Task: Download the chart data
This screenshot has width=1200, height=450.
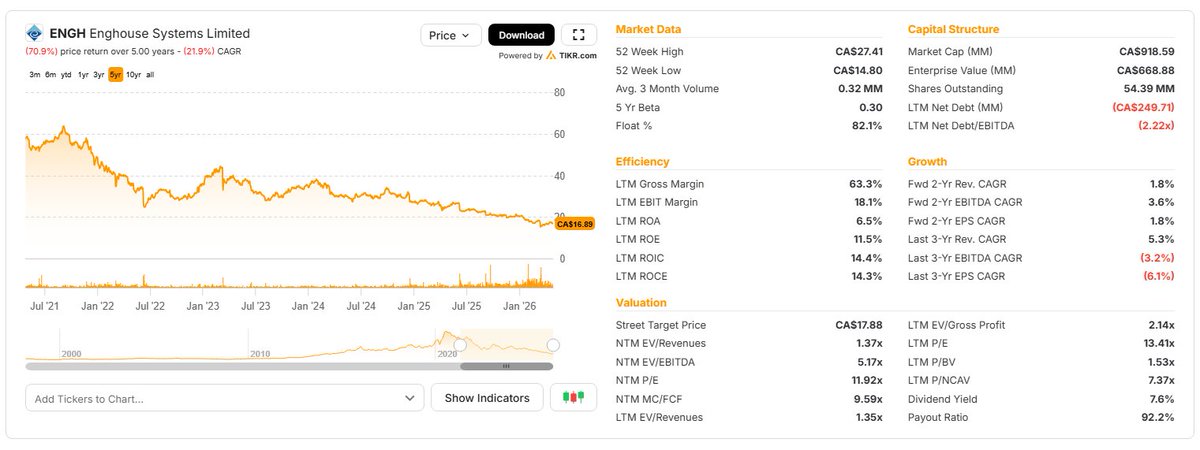Action: point(521,35)
